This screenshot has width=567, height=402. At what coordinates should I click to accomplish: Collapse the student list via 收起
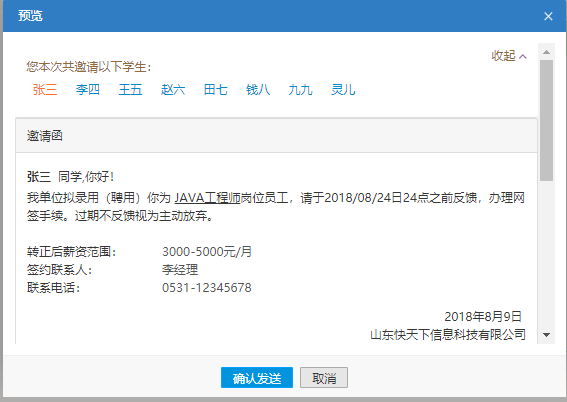coord(503,56)
